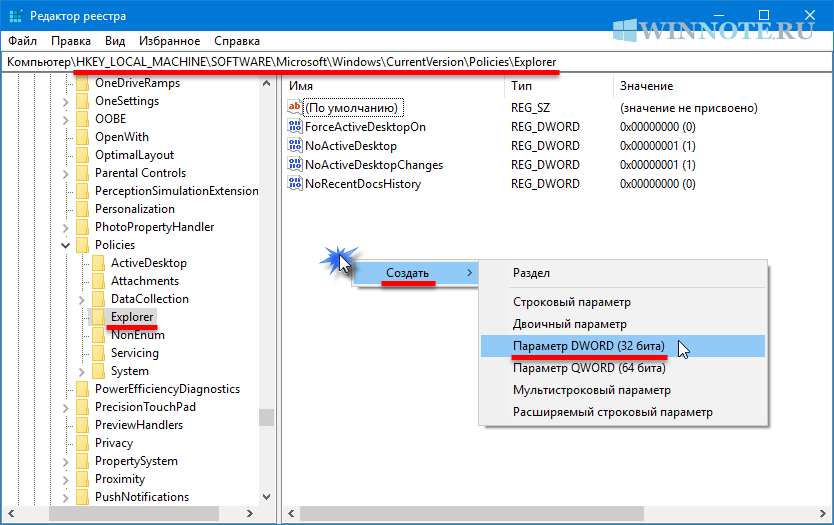Click the PhotoPropertyHandler folder icon
834x525 pixels.
coord(82,227)
